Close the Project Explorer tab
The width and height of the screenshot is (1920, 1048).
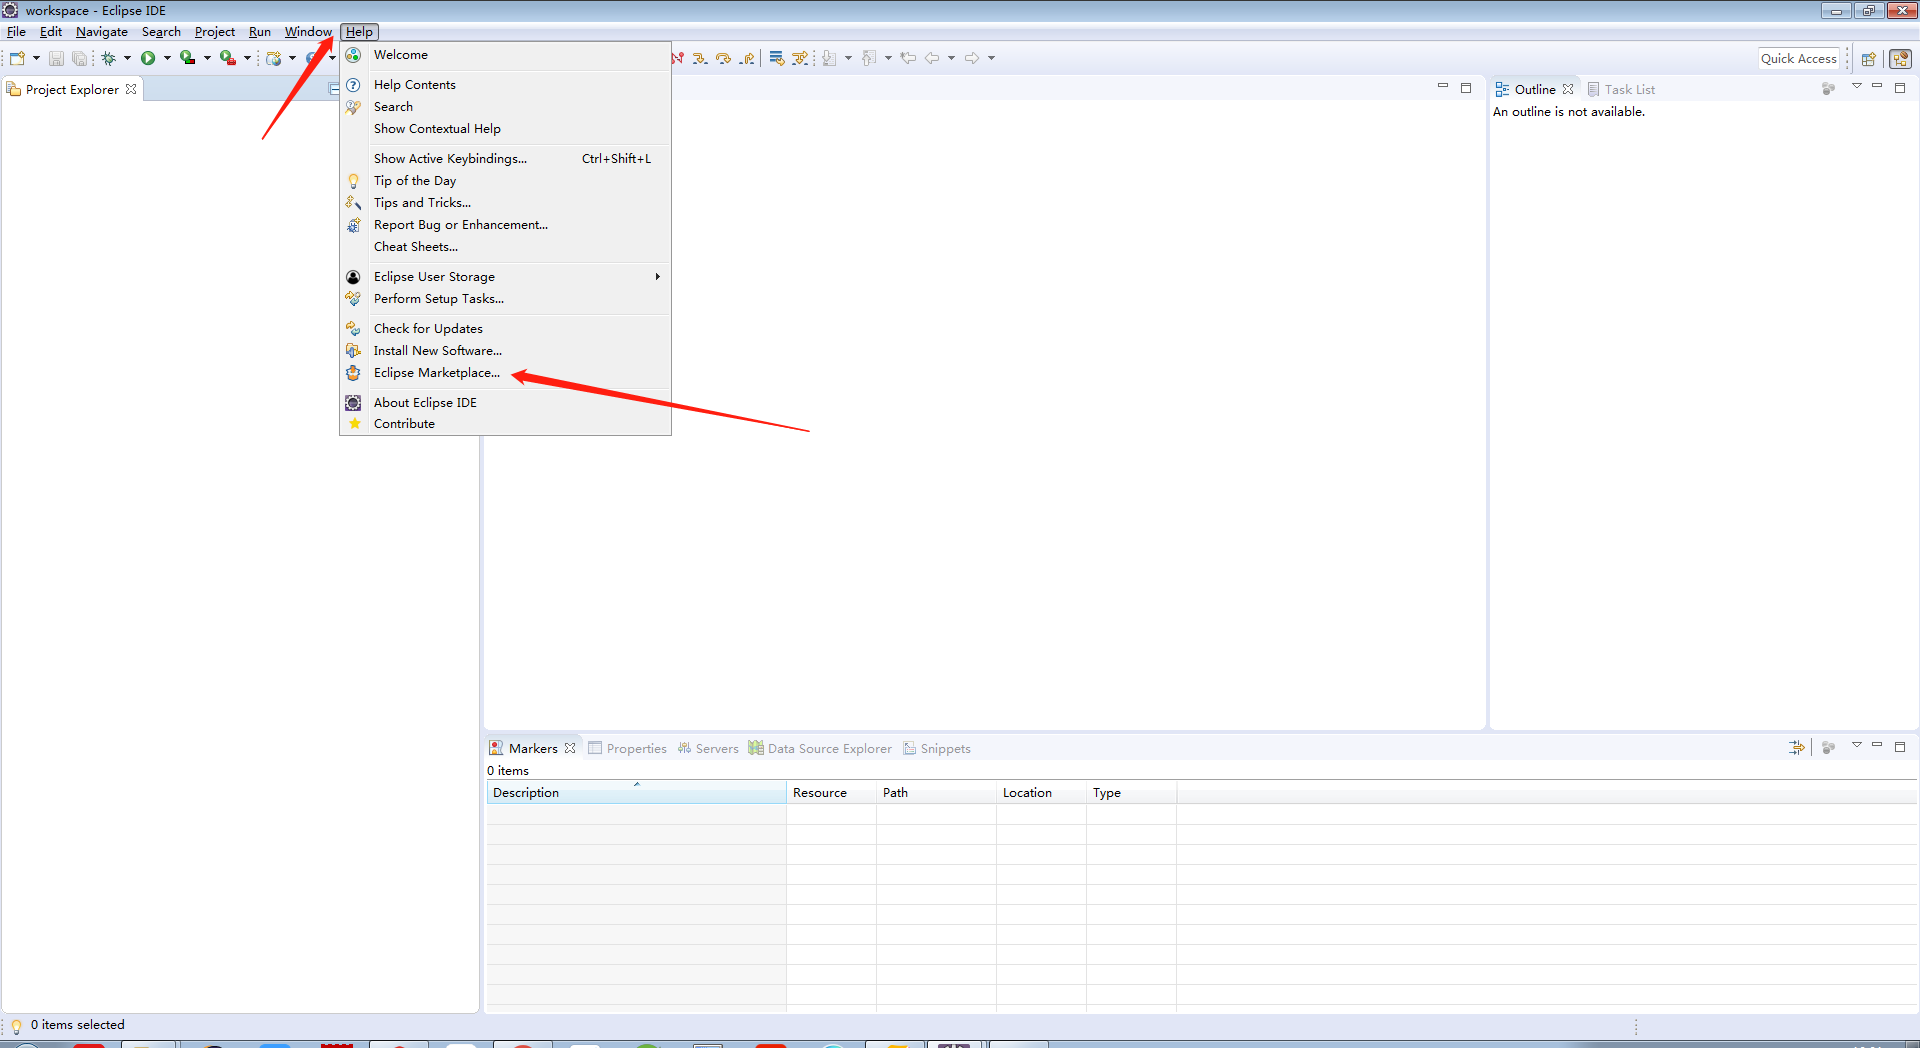(x=131, y=89)
